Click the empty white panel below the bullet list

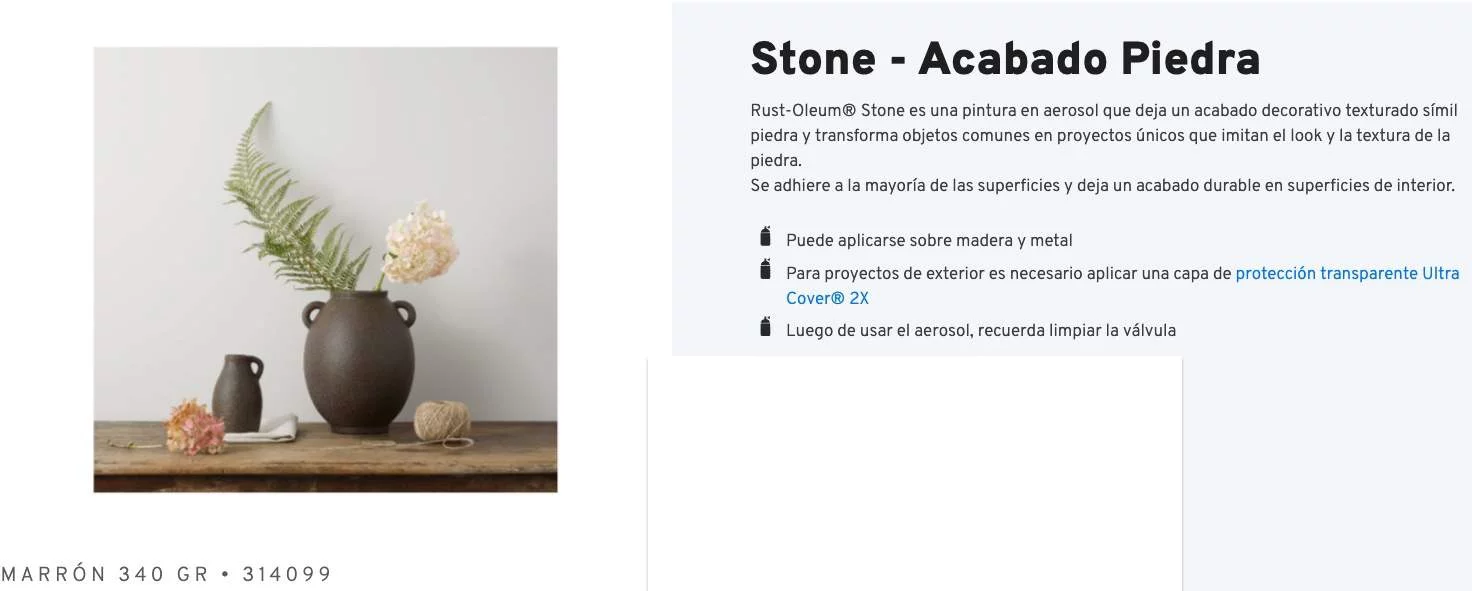(914, 472)
